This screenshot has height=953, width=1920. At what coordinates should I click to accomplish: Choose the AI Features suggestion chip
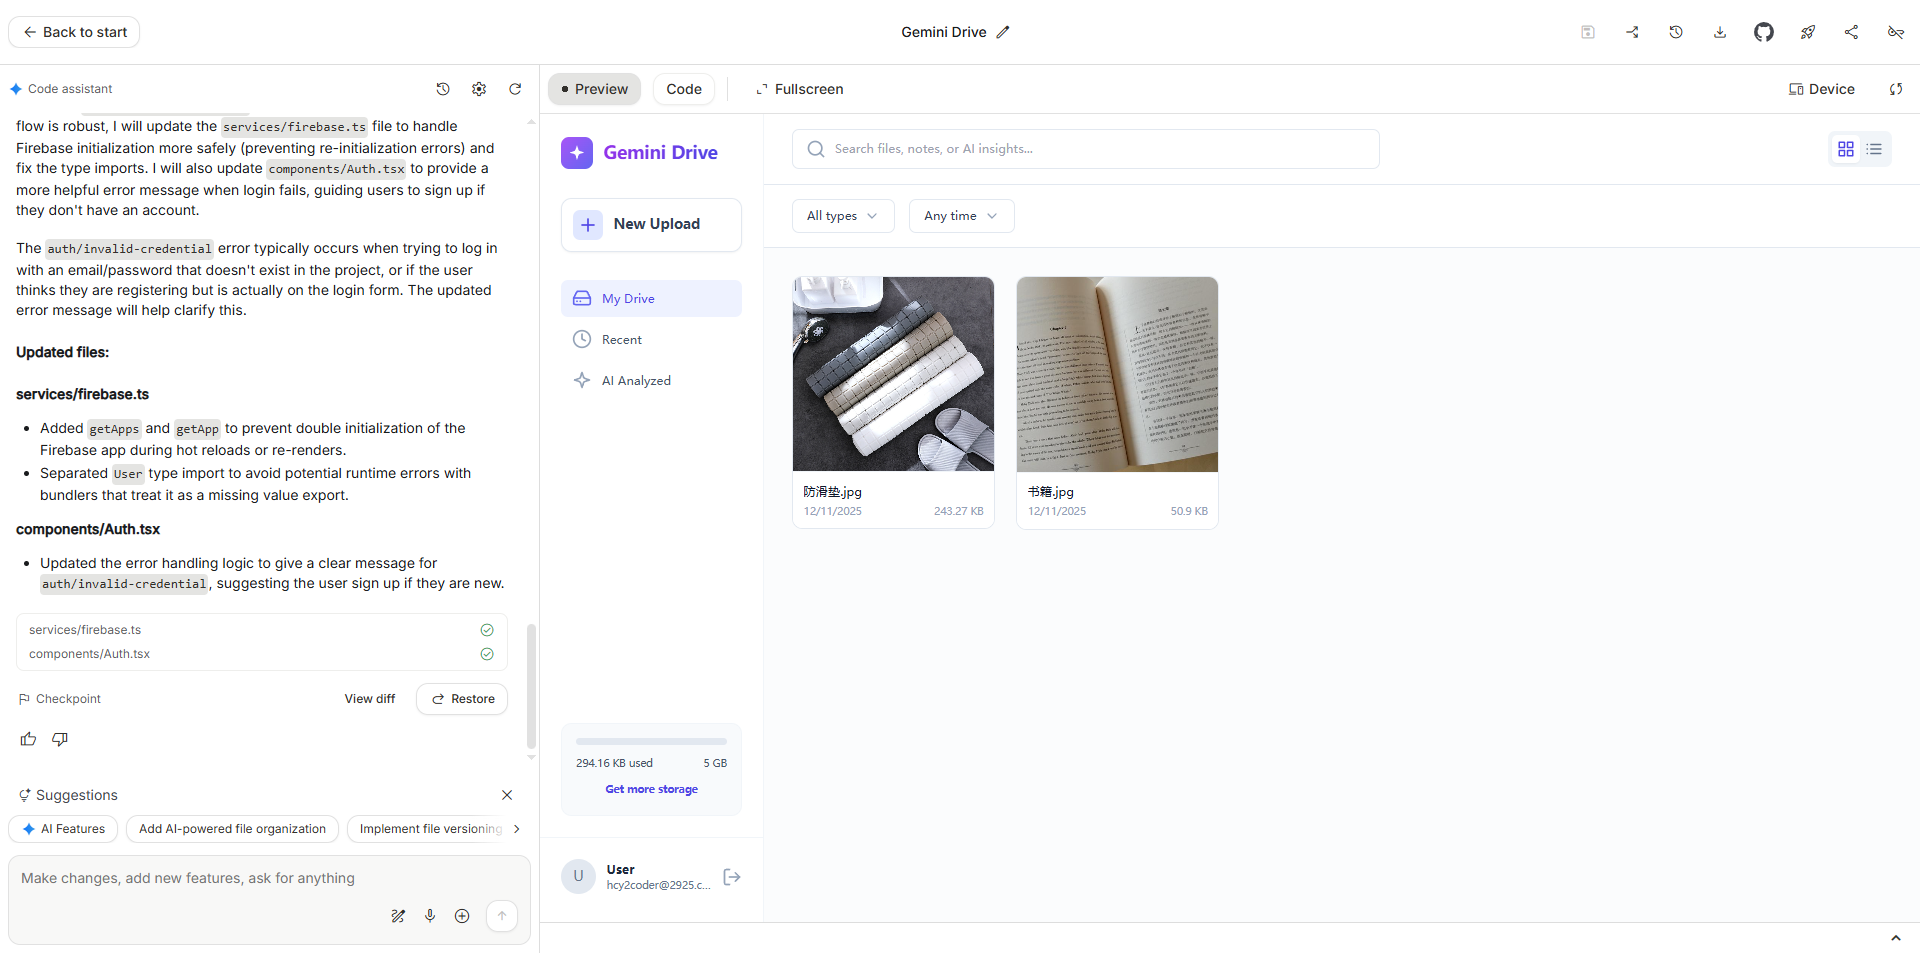coord(63,829)
